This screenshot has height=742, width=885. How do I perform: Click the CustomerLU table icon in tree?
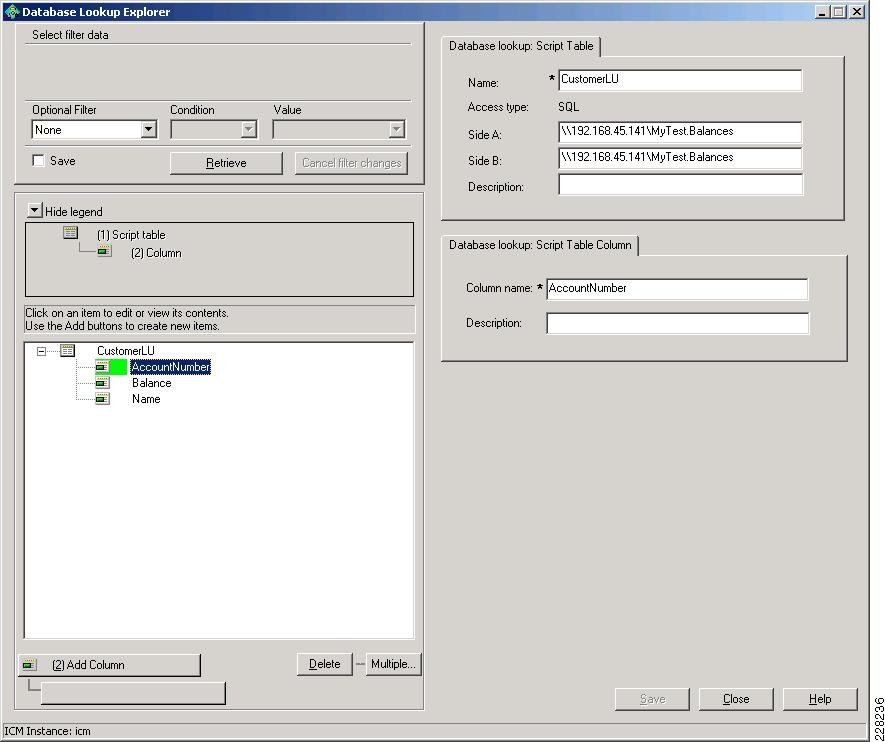(67, 351)
